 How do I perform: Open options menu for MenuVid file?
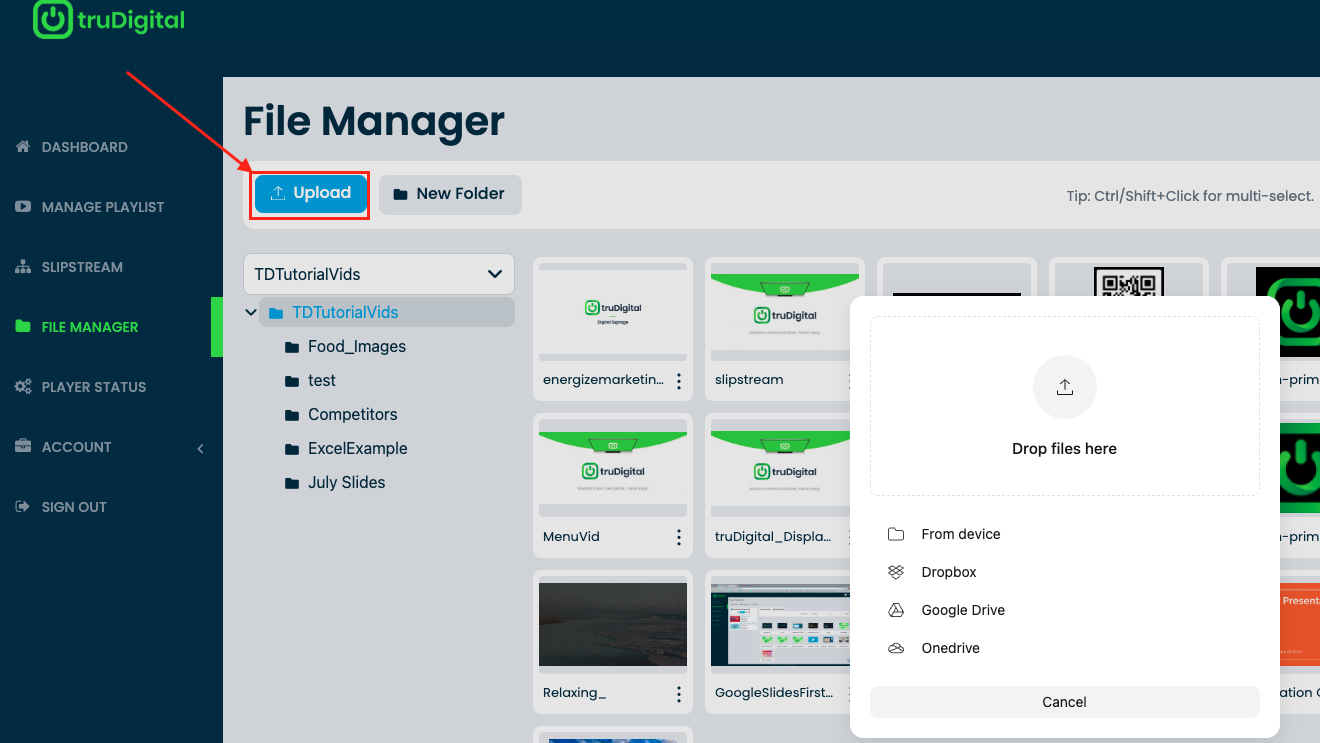click(x=679, y=538)
